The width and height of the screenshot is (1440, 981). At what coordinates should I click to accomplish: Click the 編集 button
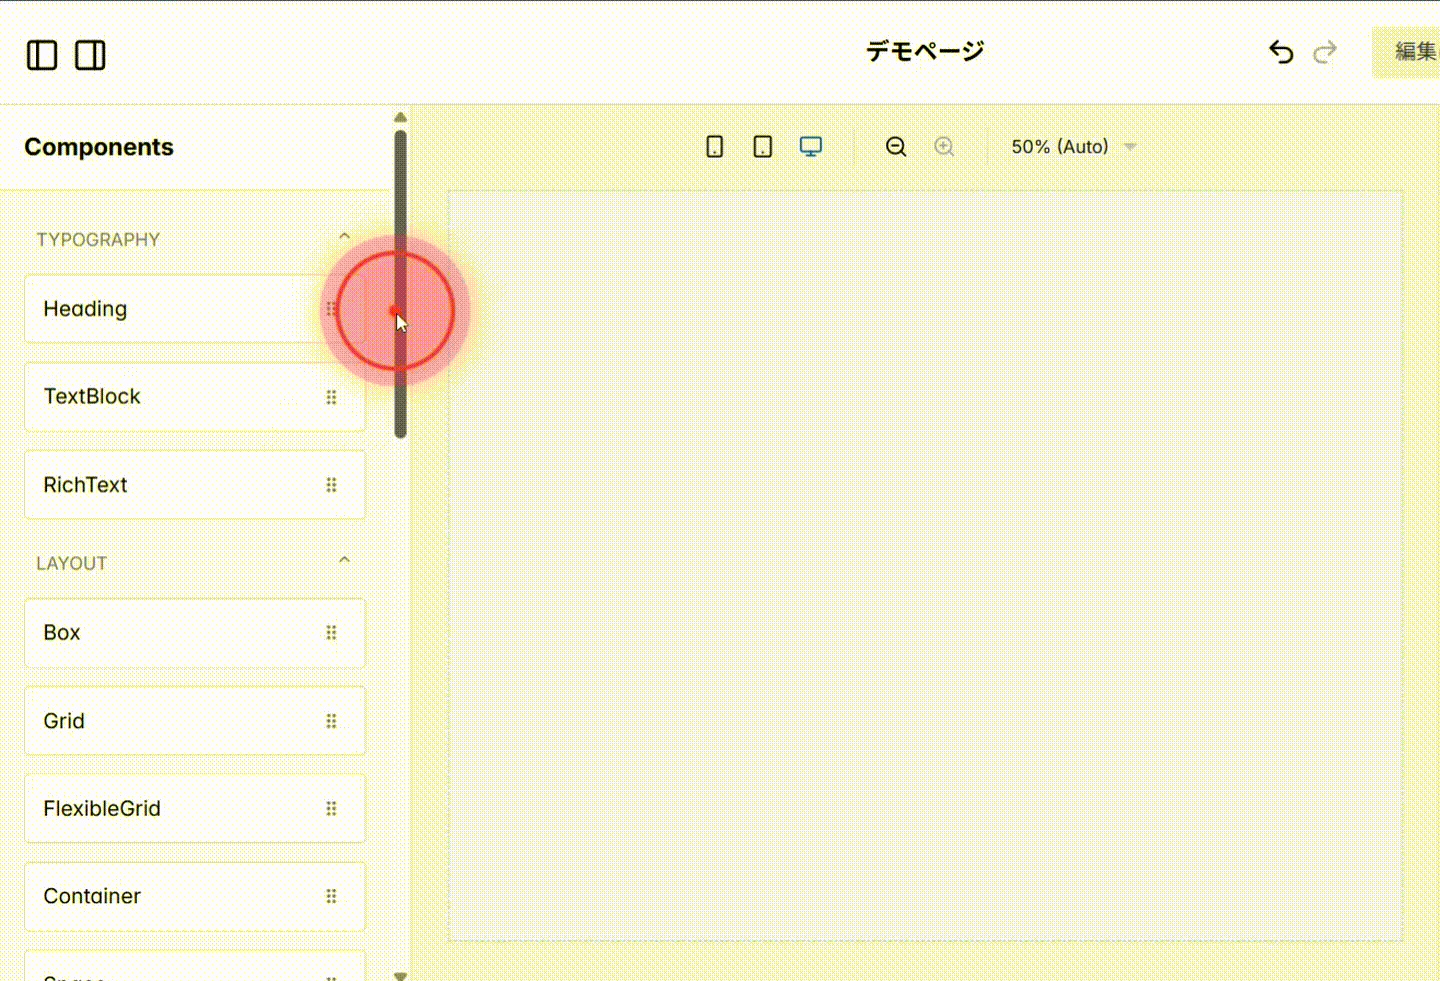(x=1411, y=52)
